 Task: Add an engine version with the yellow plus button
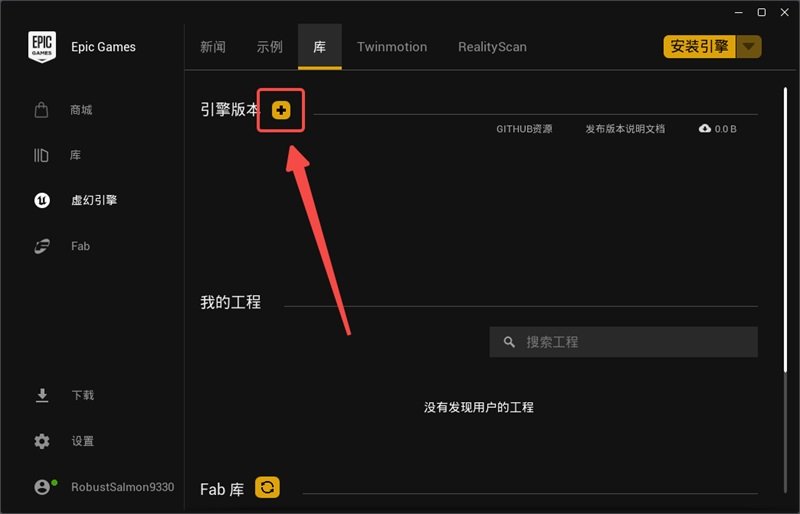pos(281,110)
